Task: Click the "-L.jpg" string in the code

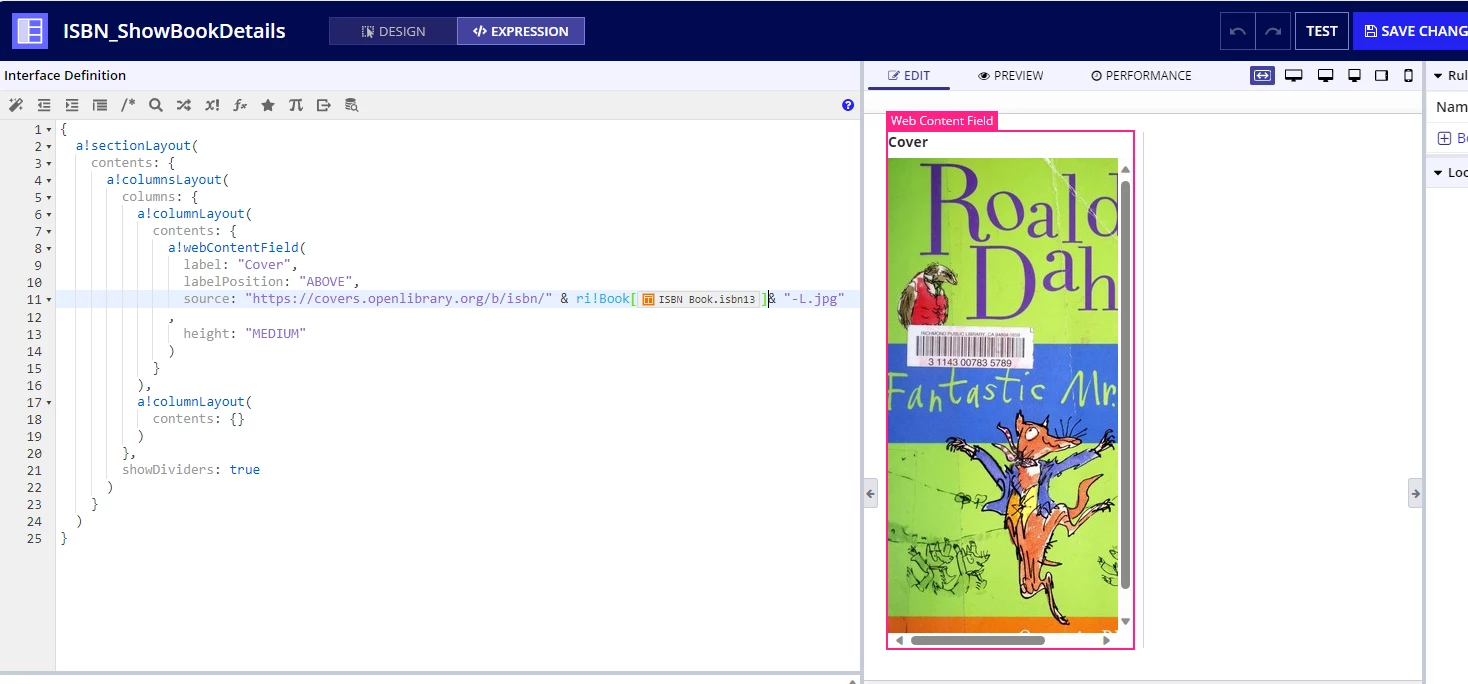Action: [x=814, y=299]
